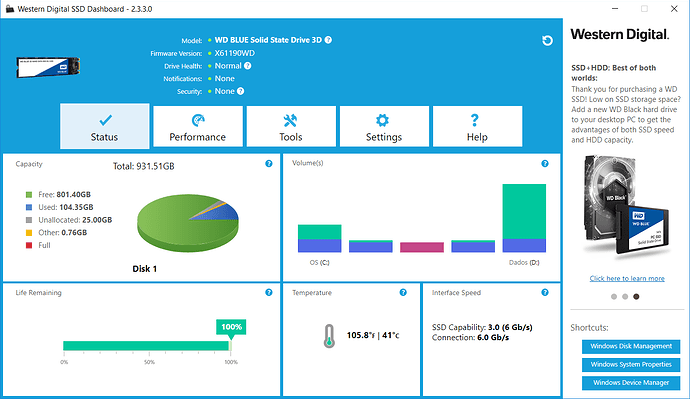The image size is (690, 399).
Task: Open Capacity panel help icon
Action: click(269, 164)
